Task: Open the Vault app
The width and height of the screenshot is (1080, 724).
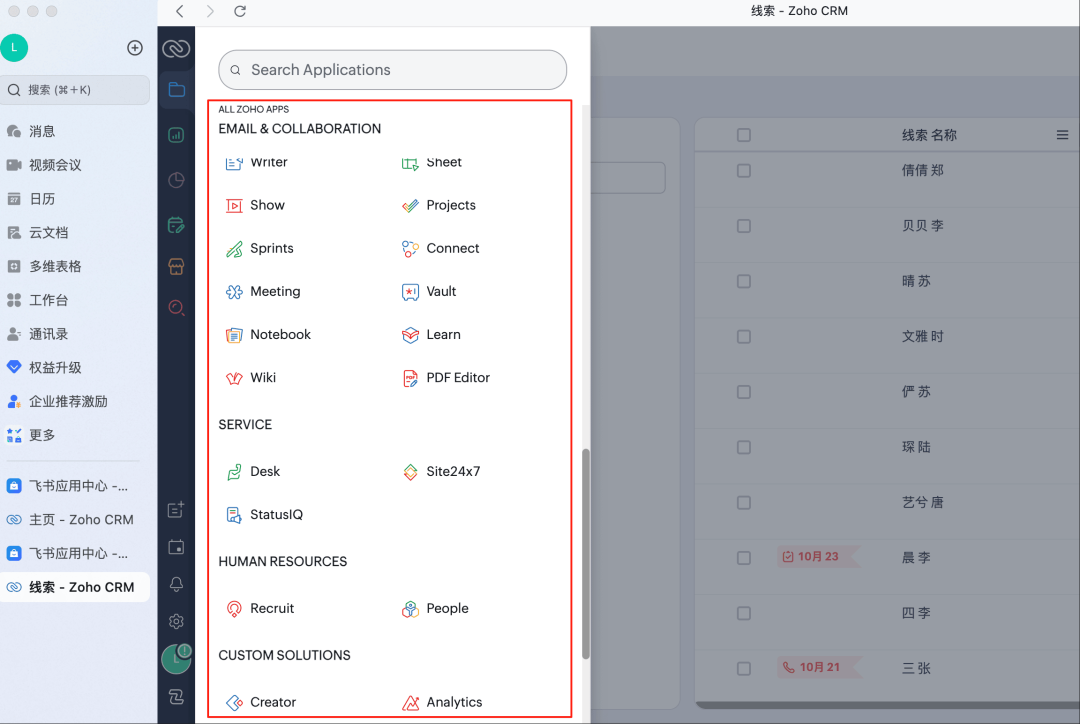Action: point(428,291)
